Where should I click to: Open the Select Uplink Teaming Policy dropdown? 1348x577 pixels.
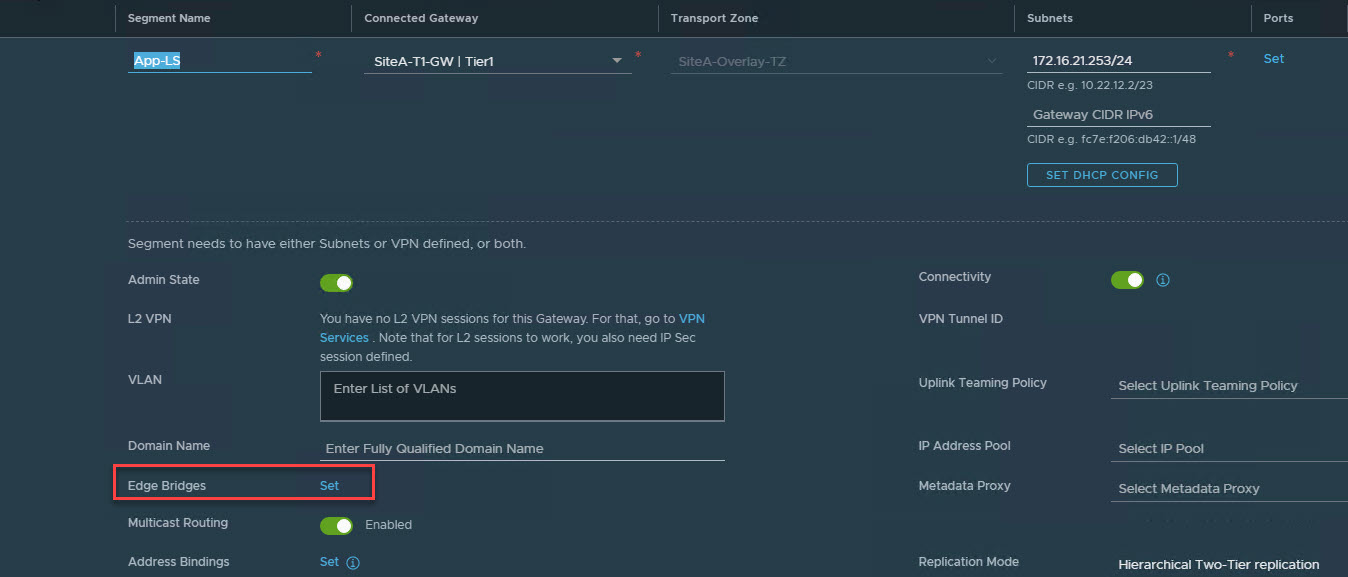pyautogui.click(x=1228, y=386)
